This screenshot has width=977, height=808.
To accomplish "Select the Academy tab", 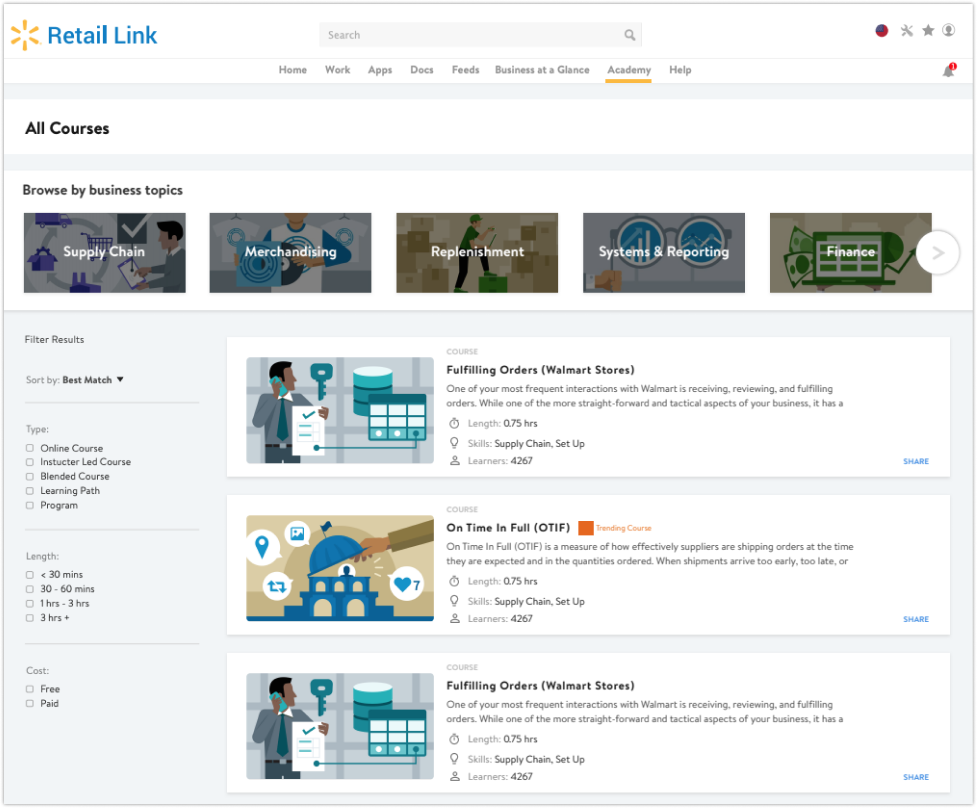I will click(629, 70).
